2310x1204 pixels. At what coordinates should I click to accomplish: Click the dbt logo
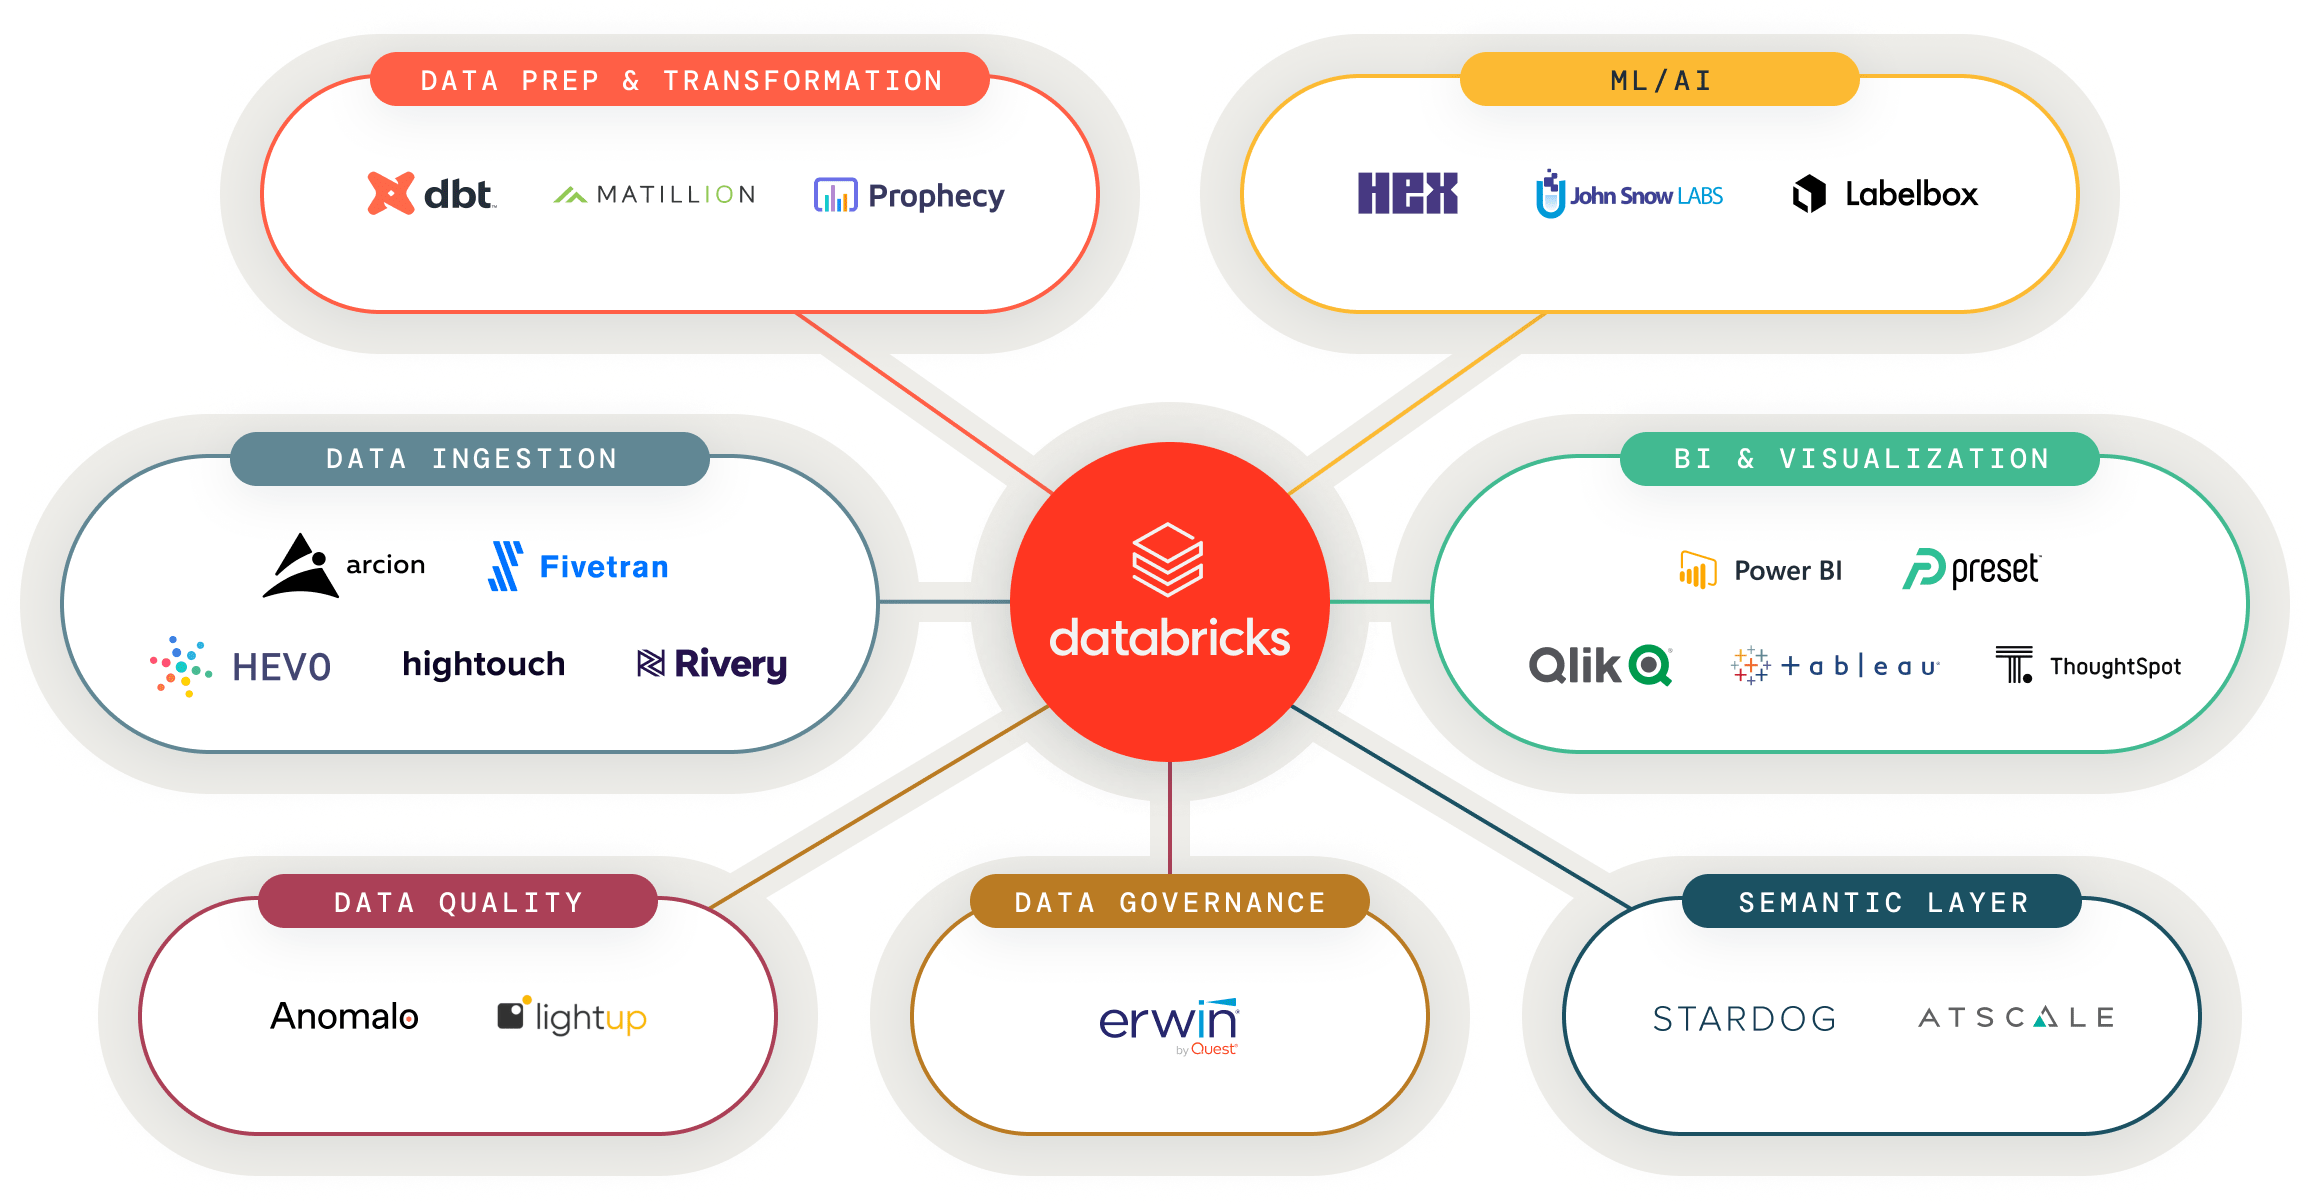point(431,194)
